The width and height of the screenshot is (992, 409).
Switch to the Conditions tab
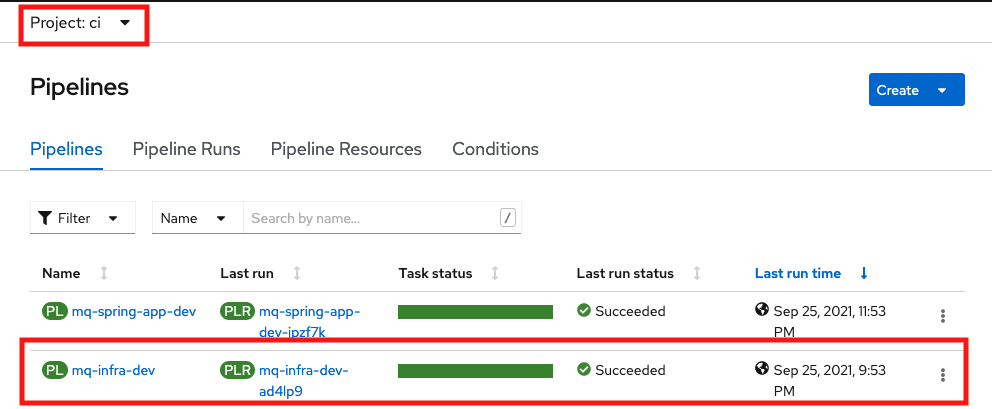pos(495,149)
